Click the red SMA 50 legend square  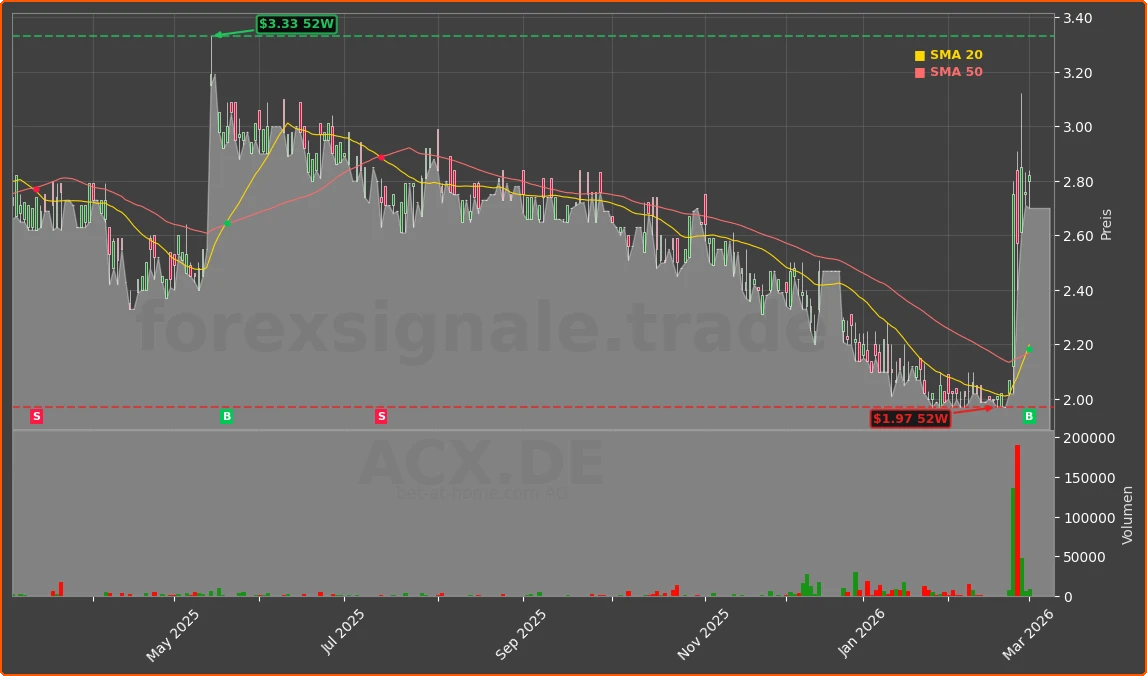click(x=919, y=71)
